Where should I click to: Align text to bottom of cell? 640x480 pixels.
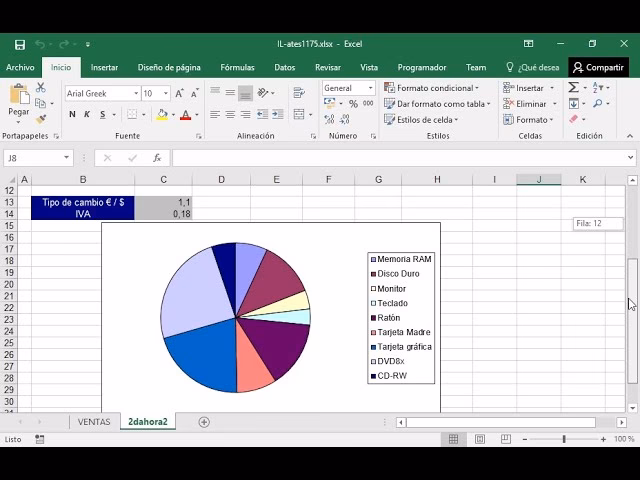pyautogui.click(x=245, y=93)
